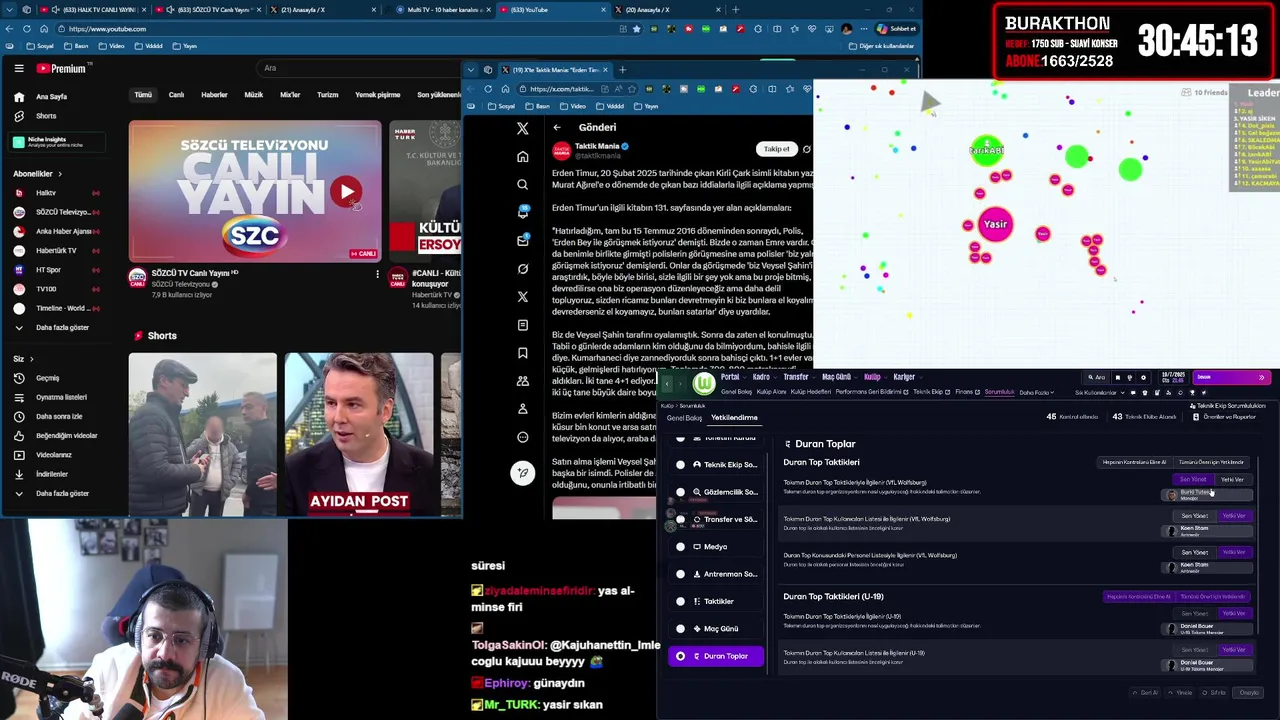Image resolution: width=1280 pixels, height=720 pixels.
Task: Open the Portal dropdown in Football Manager
Action: coord(733,377)
